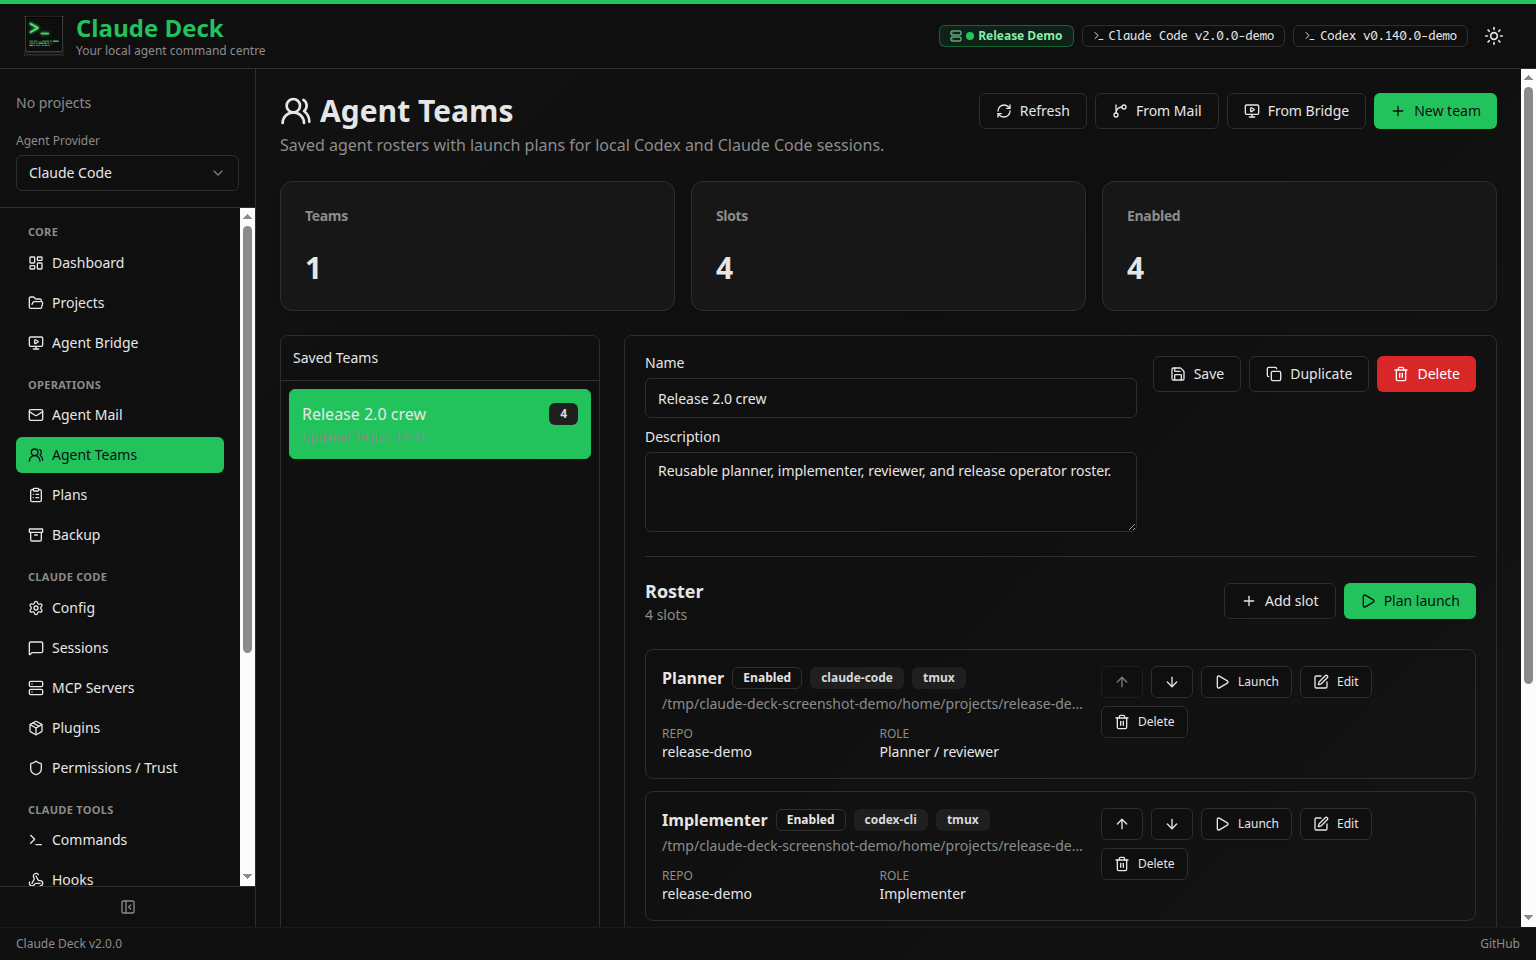Open the GitHub link in footer
This screenshot has height=960, width=1536.
click(1499, 944)
